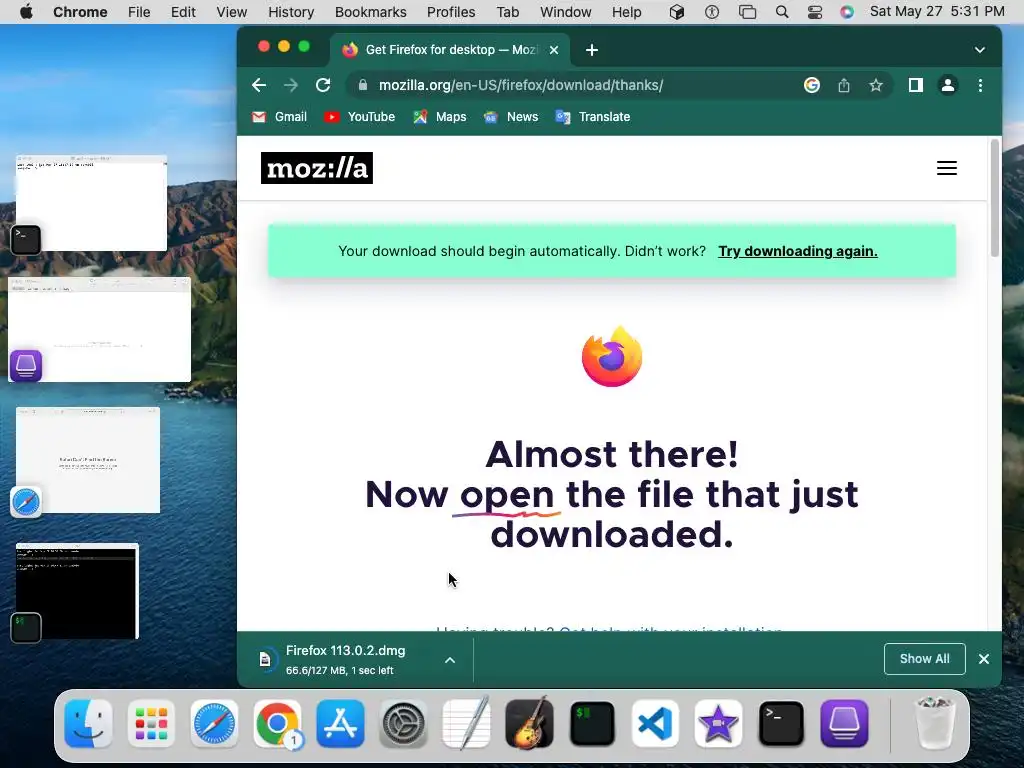Open the Help menu
The width and height of the screenshot is (1024, 768).
point(626,12)
